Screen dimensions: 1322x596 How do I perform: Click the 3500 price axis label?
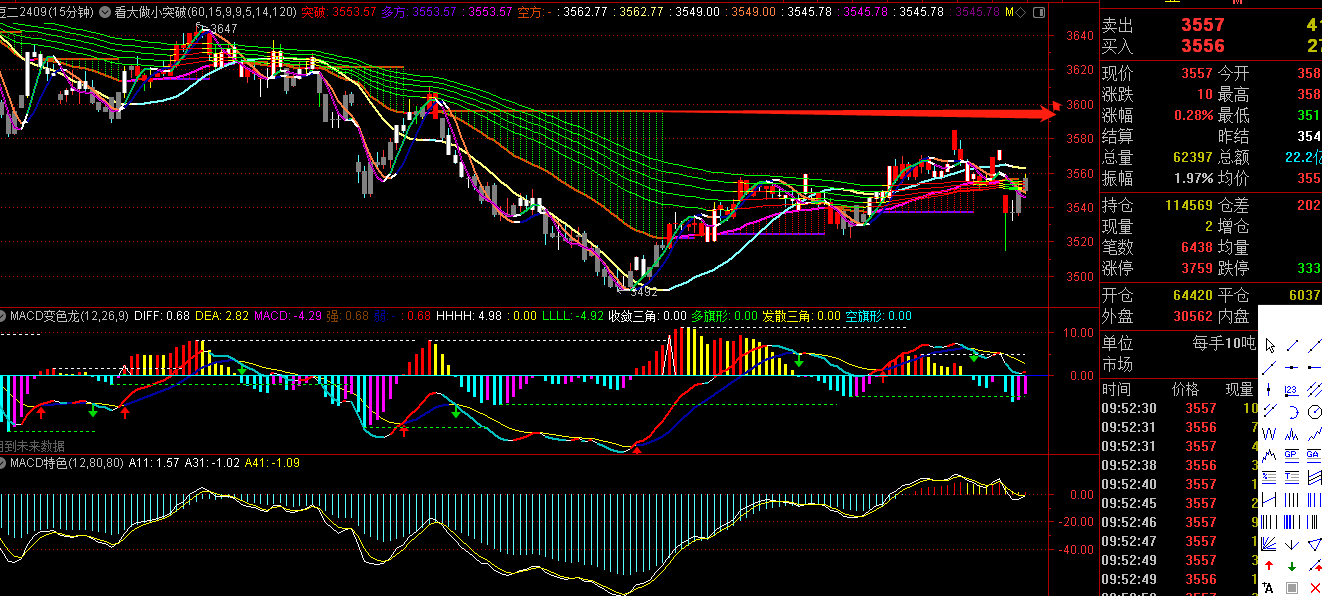pyautogui.click(x=1080, y=277)
